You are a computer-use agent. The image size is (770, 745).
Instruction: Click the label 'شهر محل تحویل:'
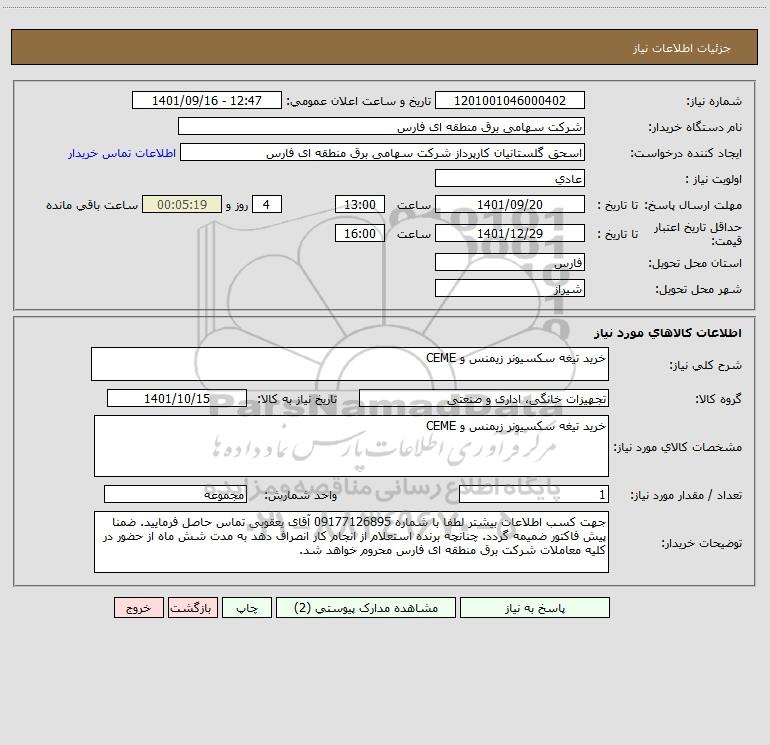pyautogui.click(x=699, y=289)
